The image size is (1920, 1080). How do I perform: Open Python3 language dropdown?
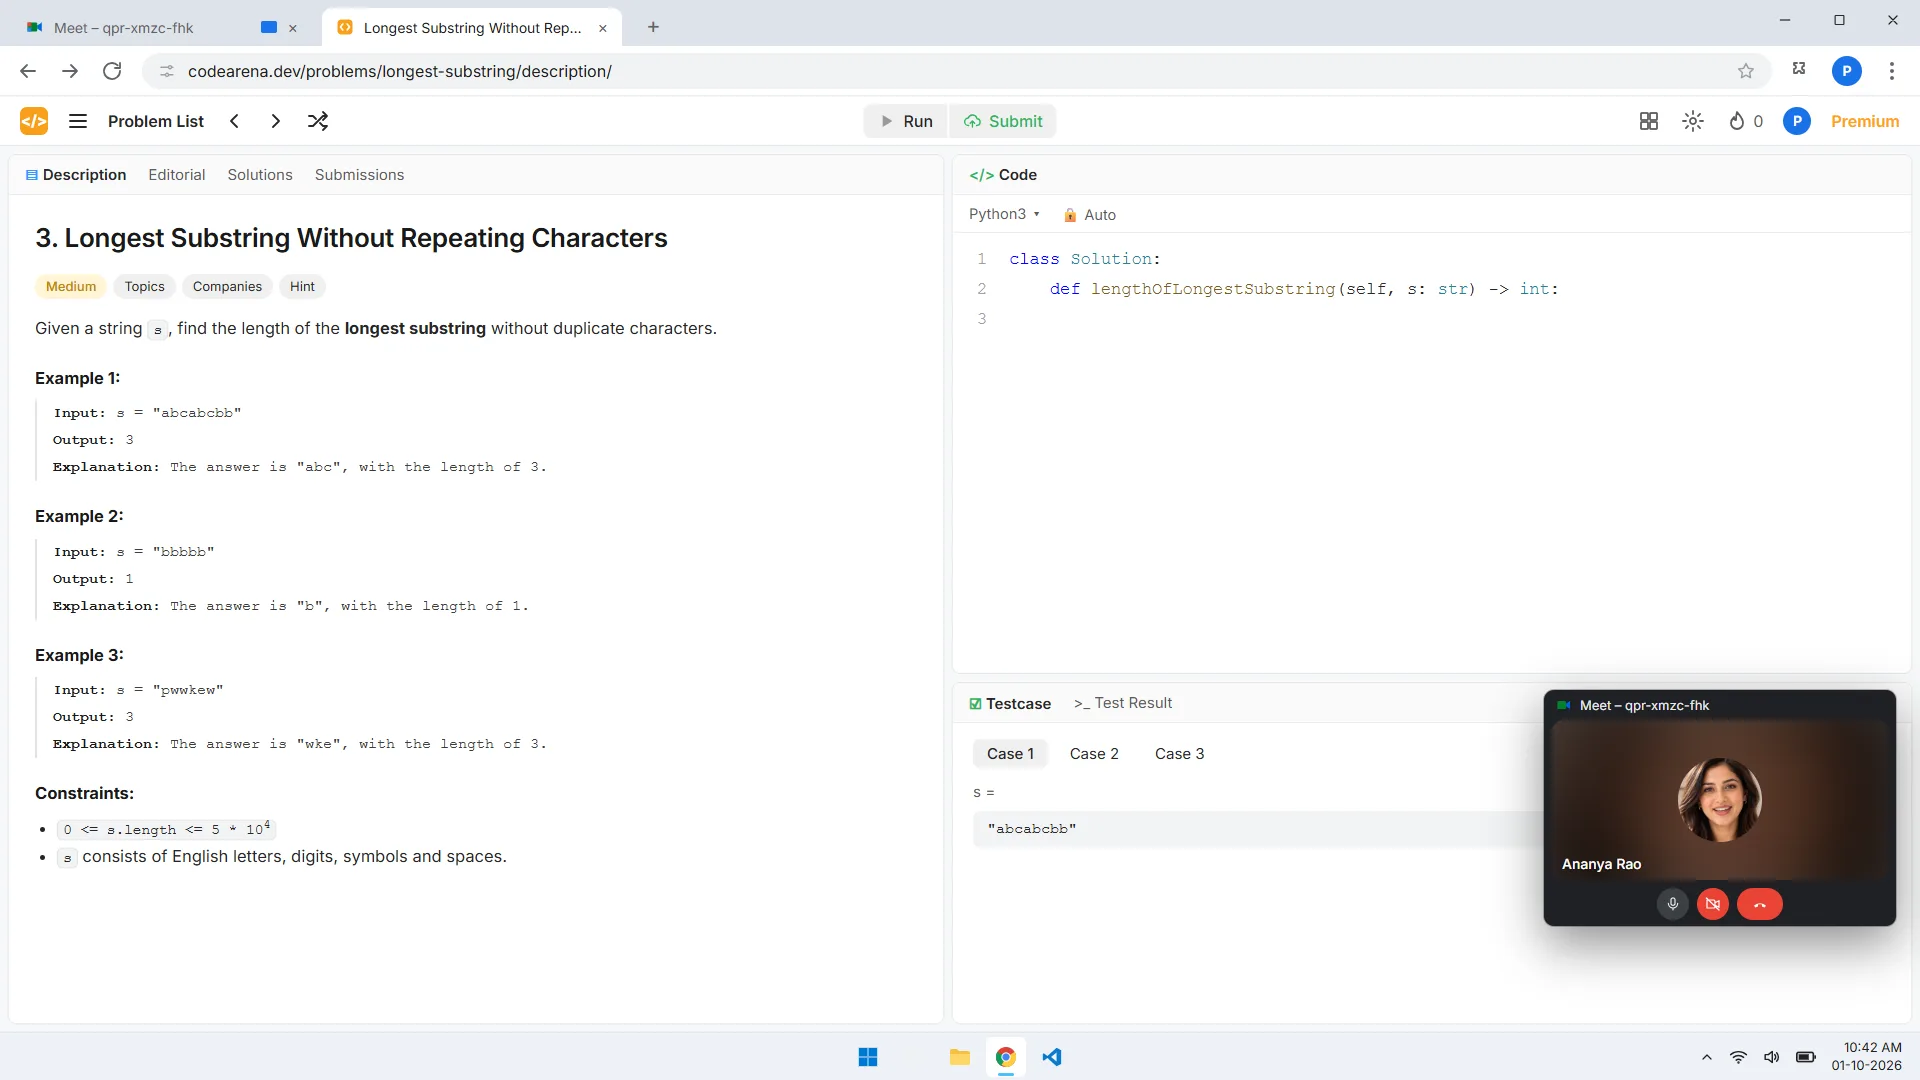pyautogui.click(x=1004, y=214)
